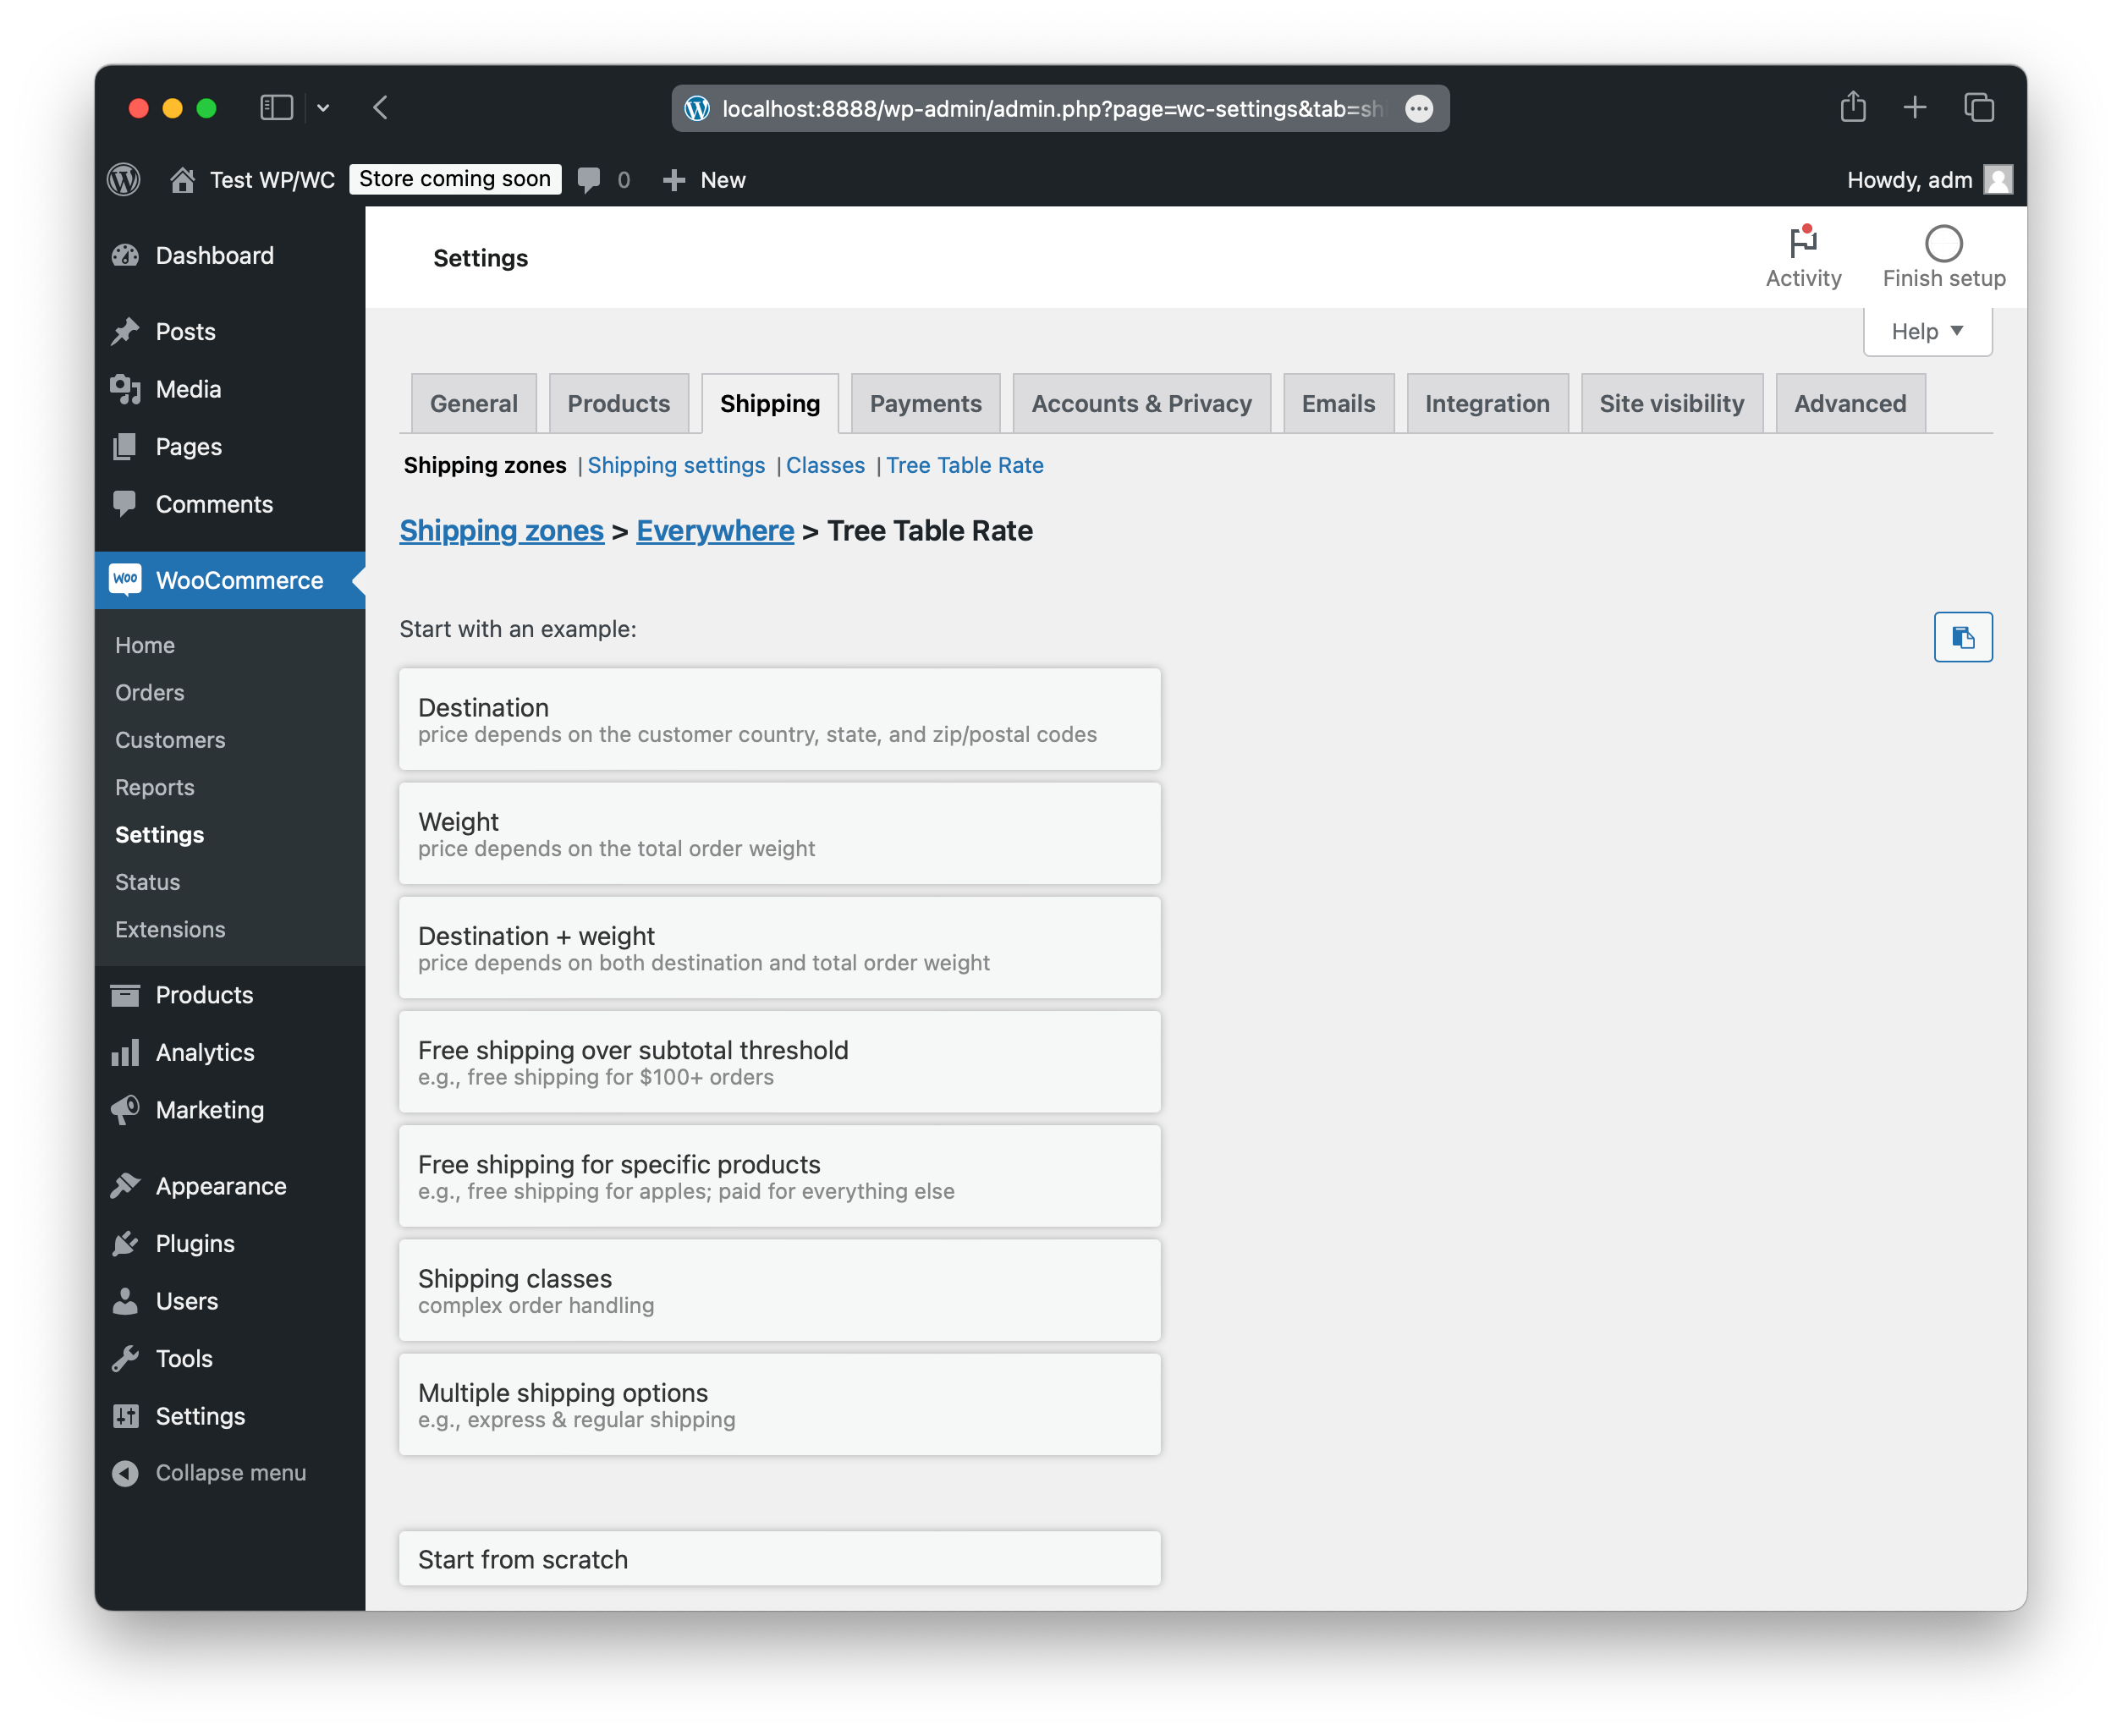
Task: Open the Activity flag icon
Action: (1803, 242)
